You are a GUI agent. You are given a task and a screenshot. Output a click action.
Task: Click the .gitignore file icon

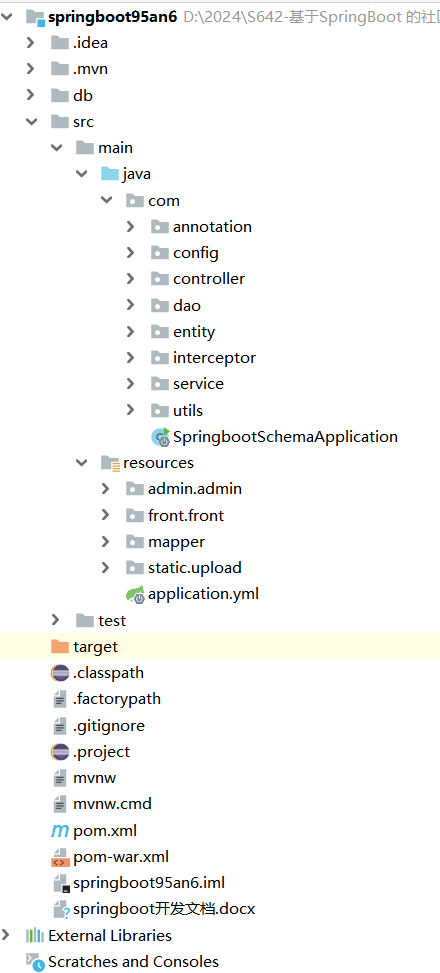tap(60, 725)
